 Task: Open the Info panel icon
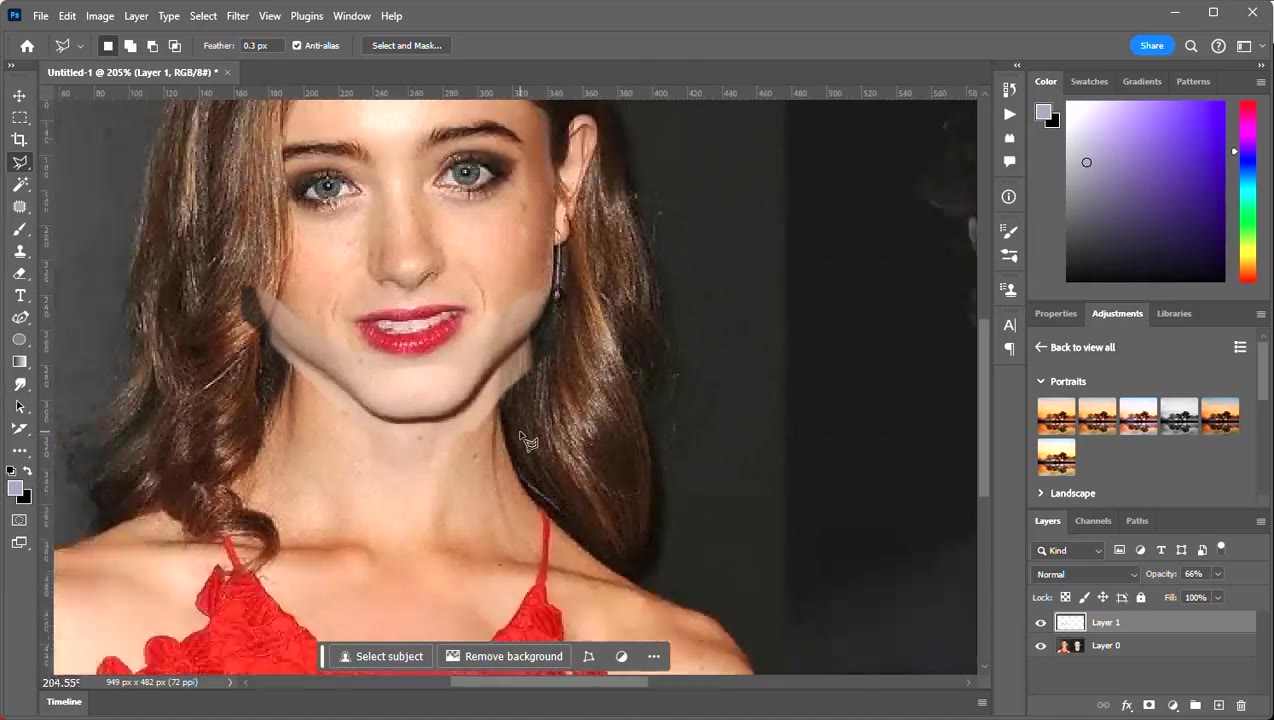tap(1009, 197)
